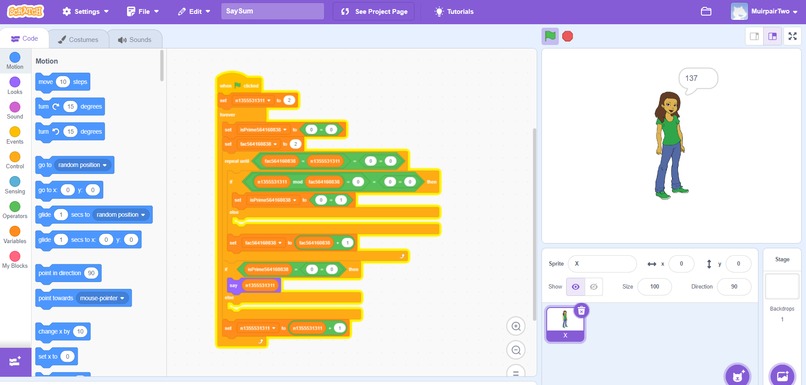Stop the project with the red stop button
Image resolution: width=806 pixels, height=385 pixels.
(567, 36)
